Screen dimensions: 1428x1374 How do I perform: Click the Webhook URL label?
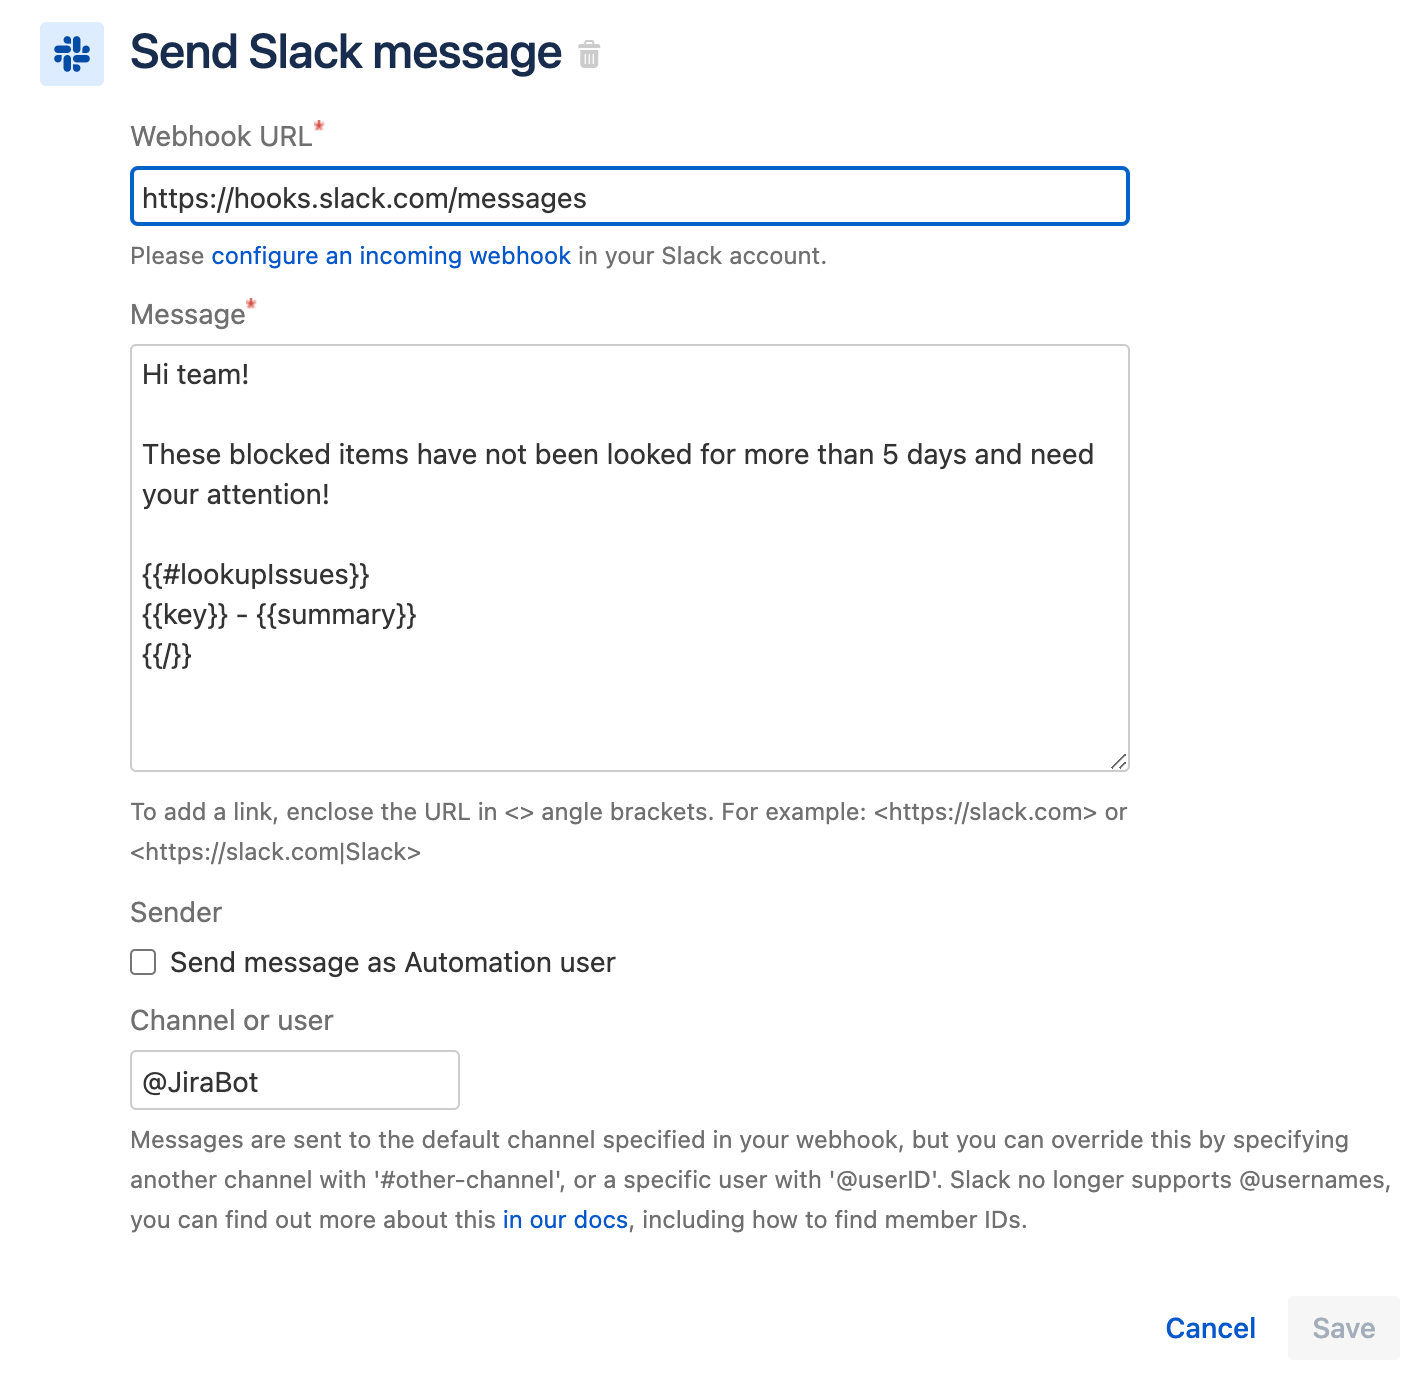[222, 136]
